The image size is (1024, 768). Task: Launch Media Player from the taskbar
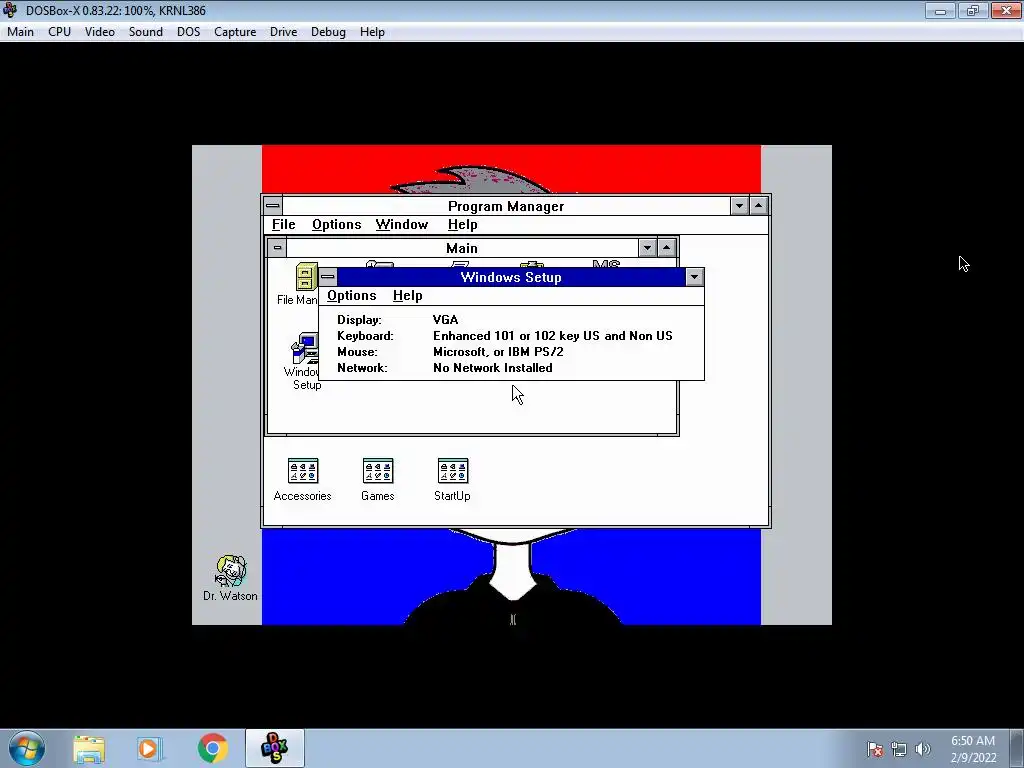(149, 749)
